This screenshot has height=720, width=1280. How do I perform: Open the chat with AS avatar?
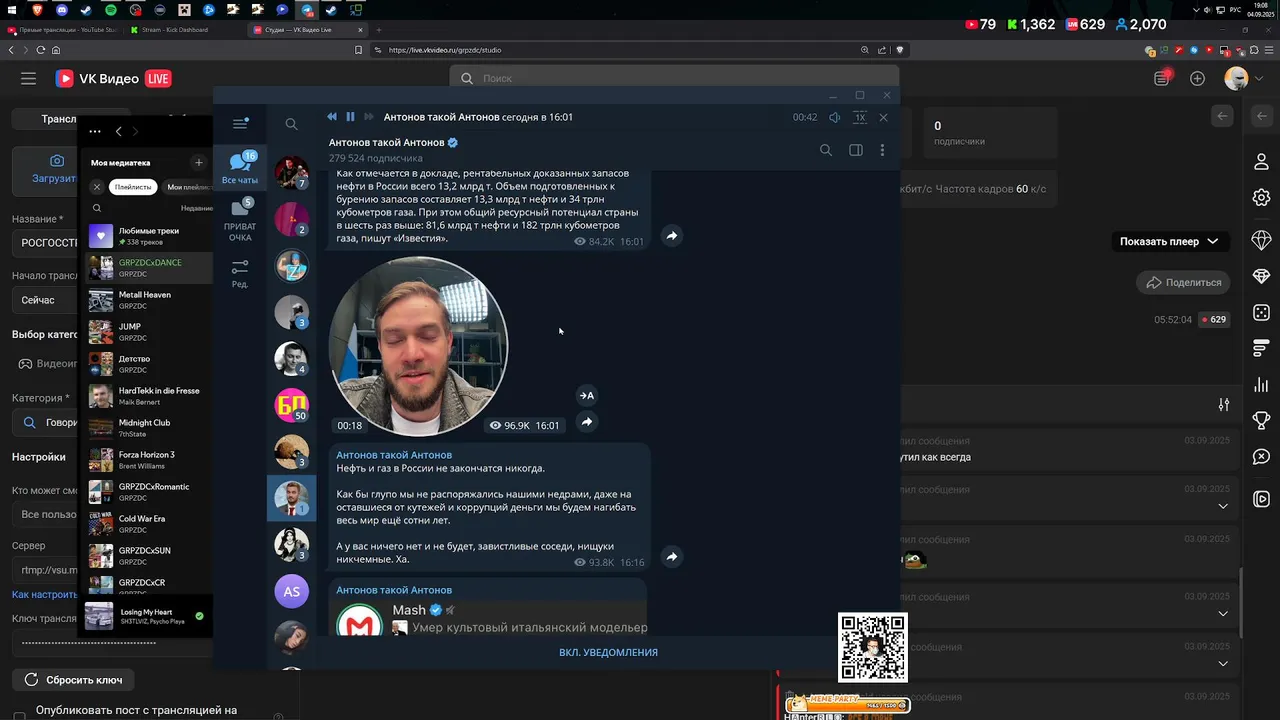click(x=291, y=591)
